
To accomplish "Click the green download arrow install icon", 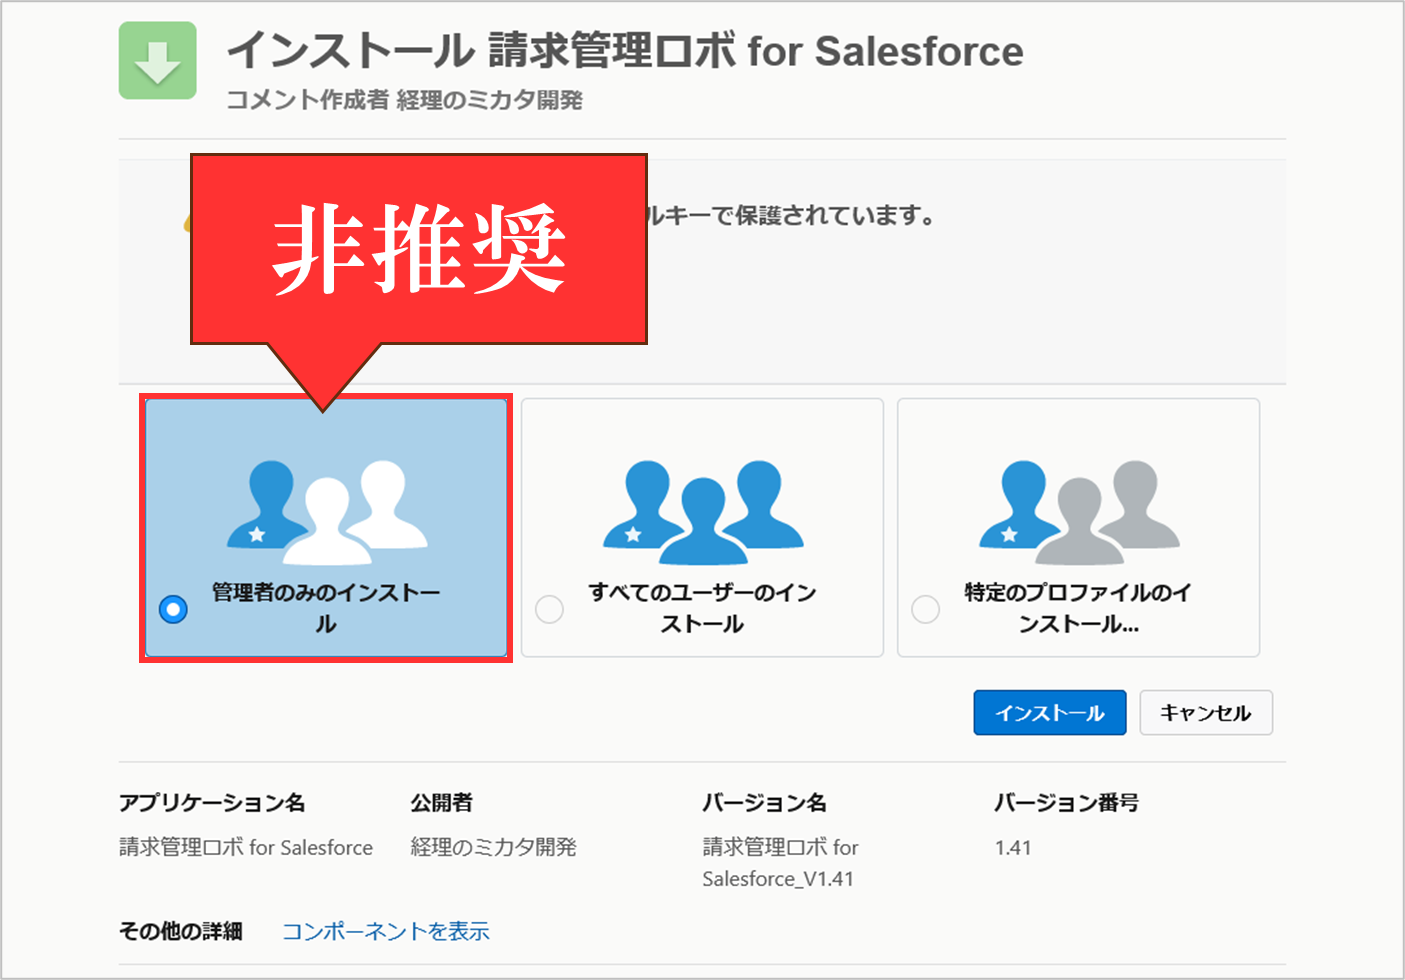I will [157, 61].
